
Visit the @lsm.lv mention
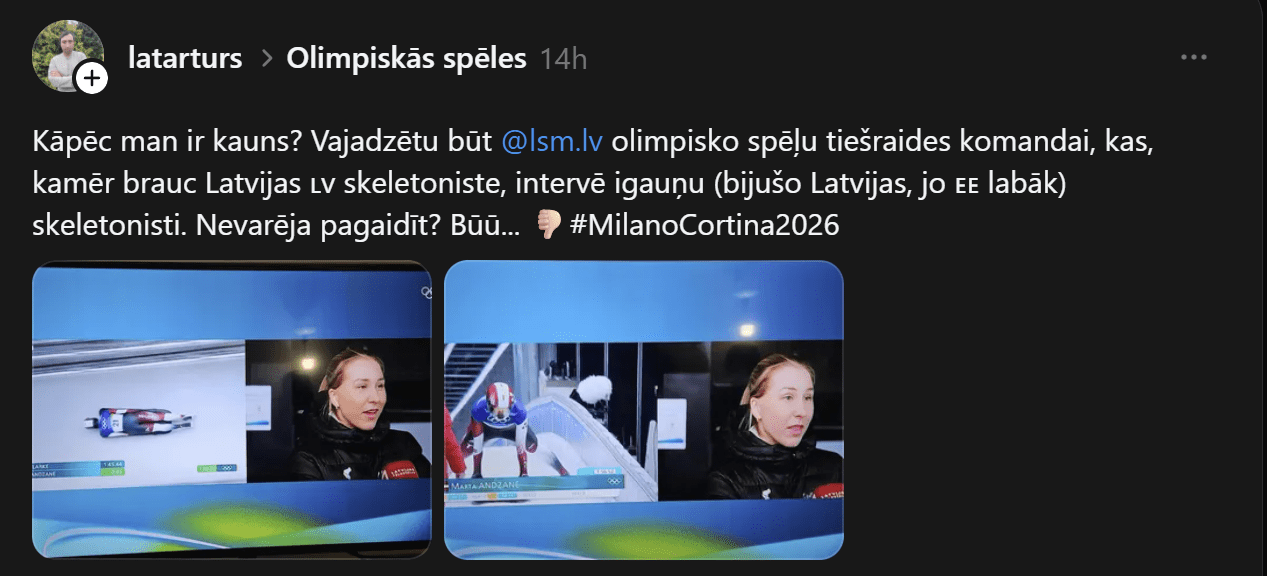tap(551, 141)
